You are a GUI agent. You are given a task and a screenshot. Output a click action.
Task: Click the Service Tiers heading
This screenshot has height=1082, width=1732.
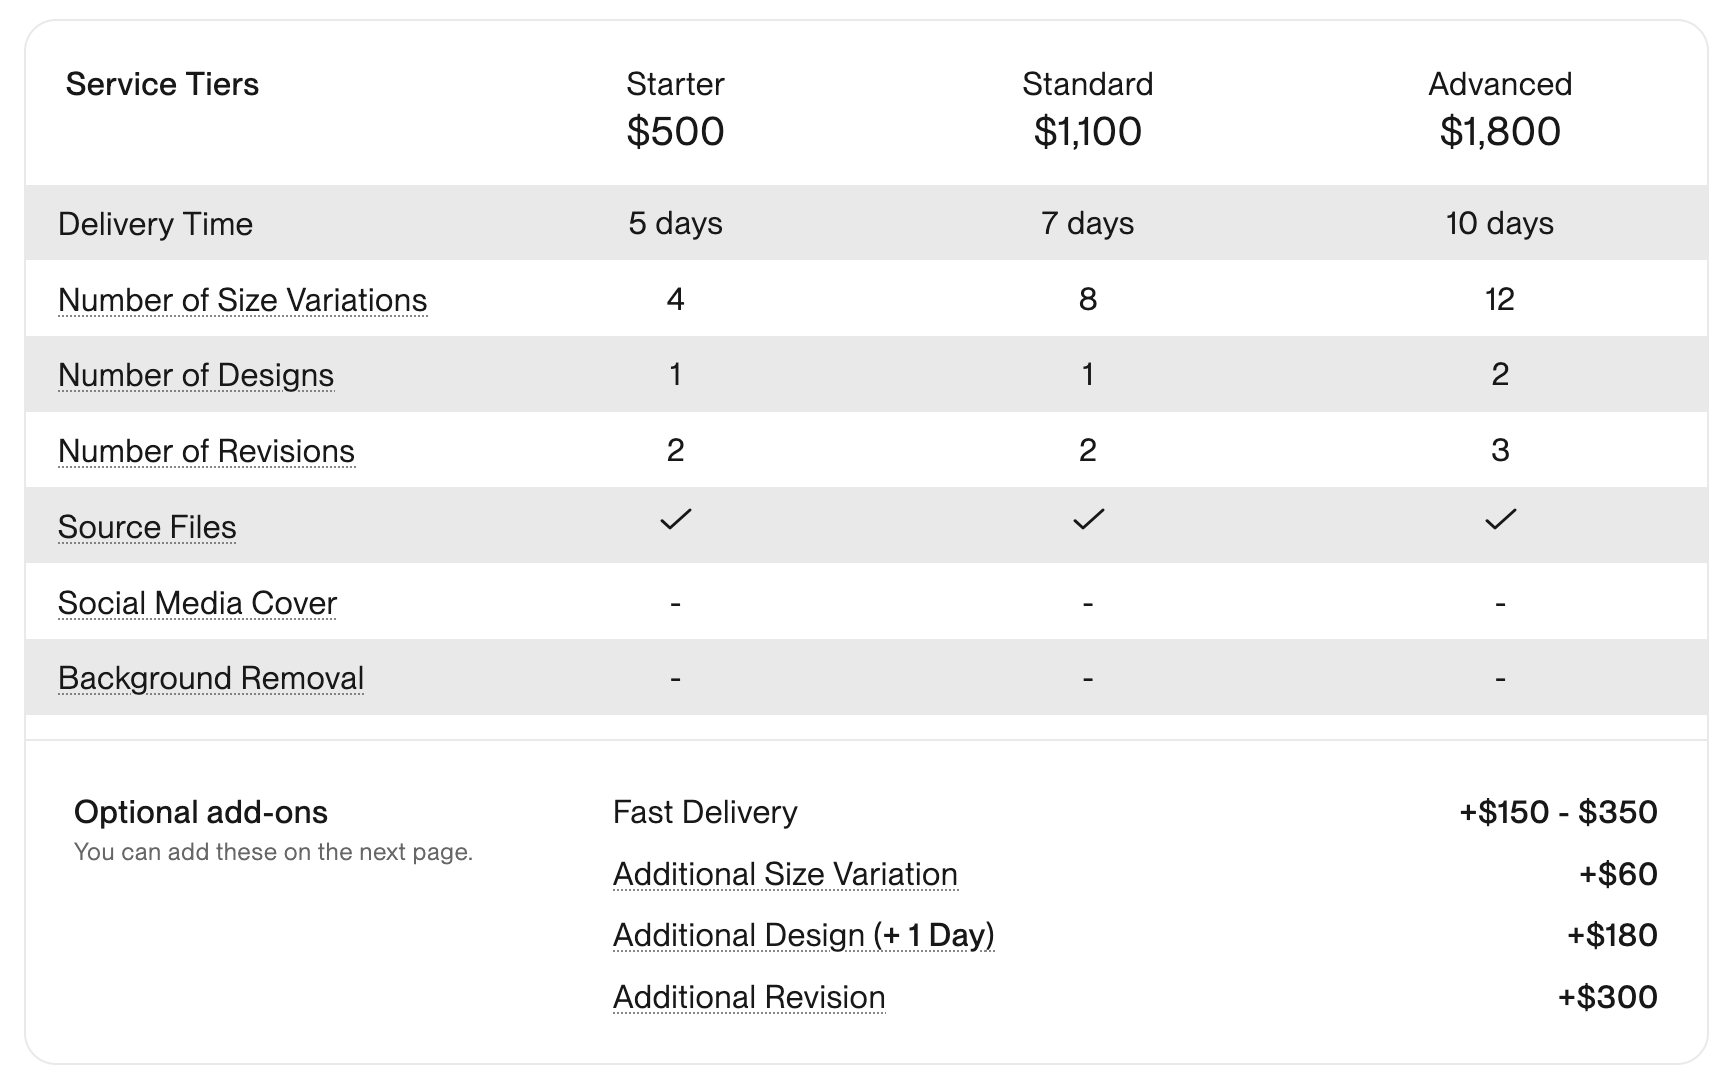162,84
